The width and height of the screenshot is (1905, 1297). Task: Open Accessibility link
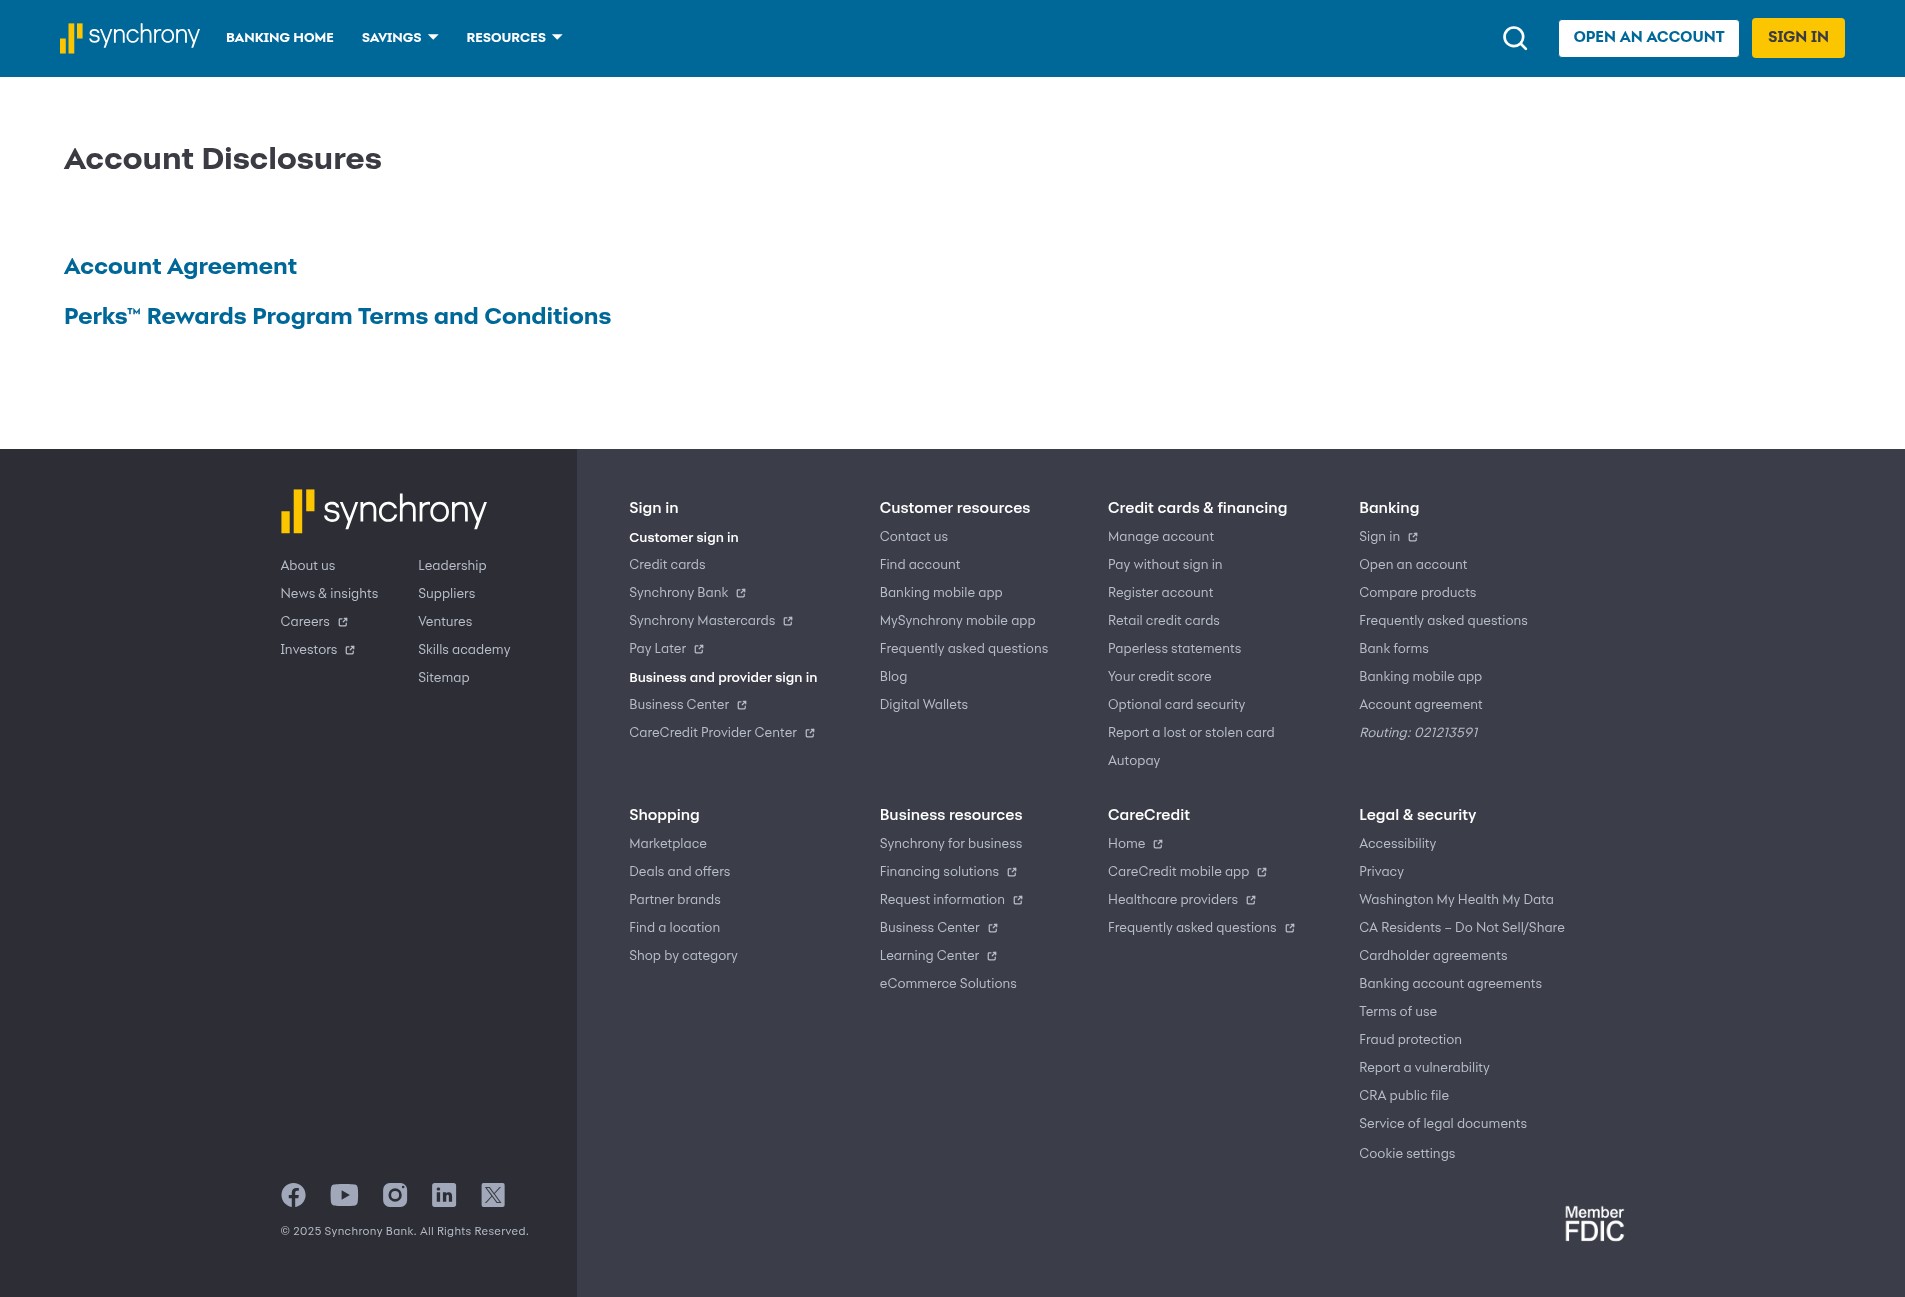point(1397,844)
